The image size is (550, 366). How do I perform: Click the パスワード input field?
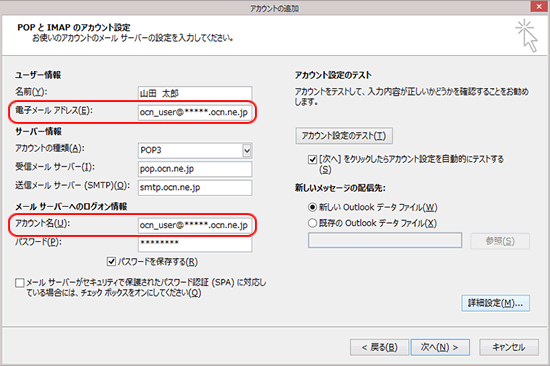(195, 244)
